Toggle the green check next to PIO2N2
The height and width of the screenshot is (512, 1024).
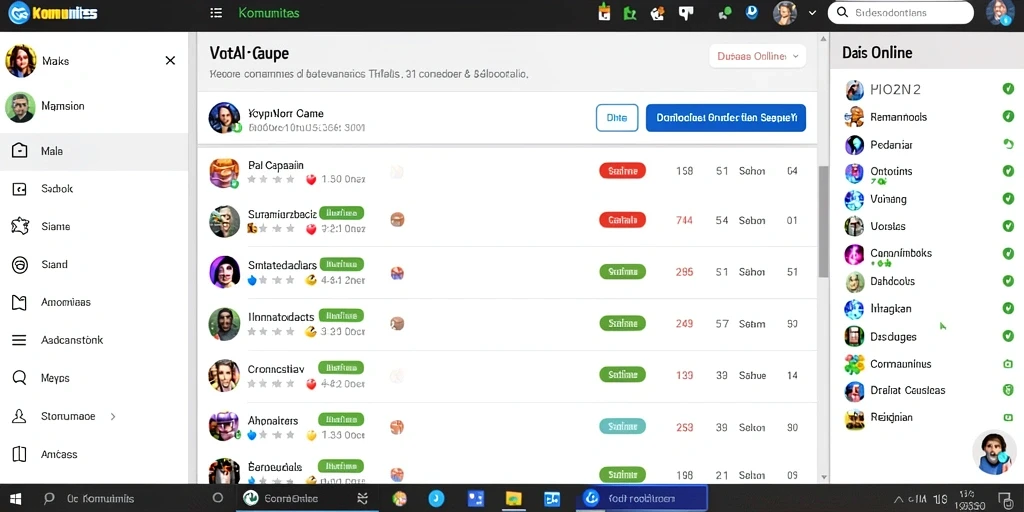pyautogui.click(x=1008, y=89)
